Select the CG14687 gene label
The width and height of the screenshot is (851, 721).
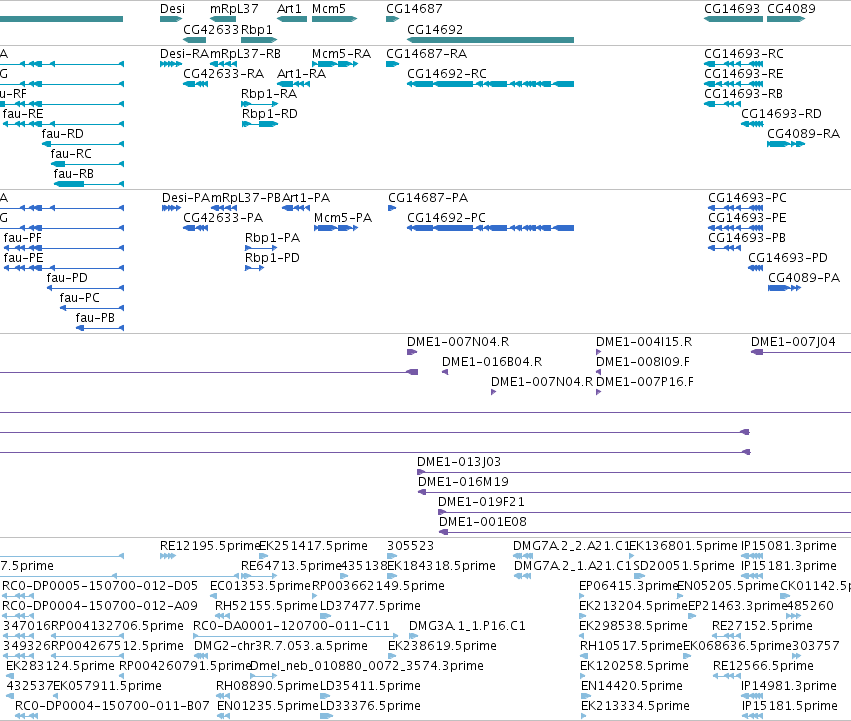tap(414, 9)
